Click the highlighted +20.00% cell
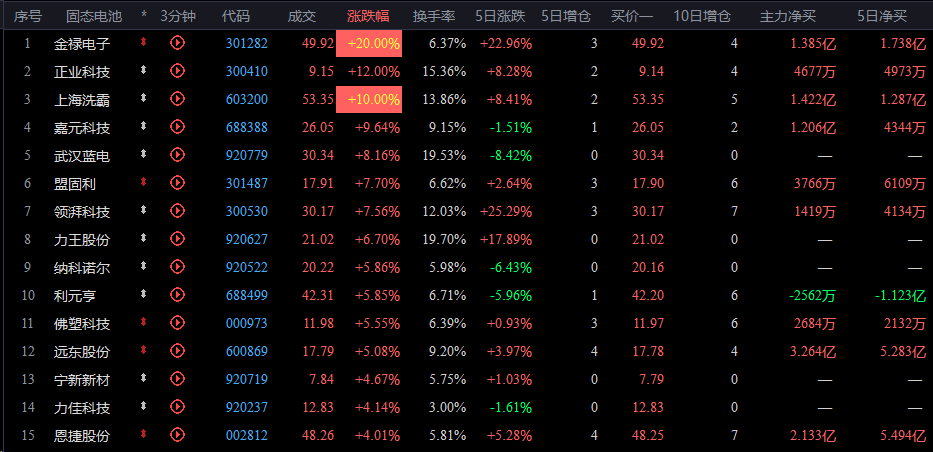This screenshot has width=933, height=452. pos(369,43)
